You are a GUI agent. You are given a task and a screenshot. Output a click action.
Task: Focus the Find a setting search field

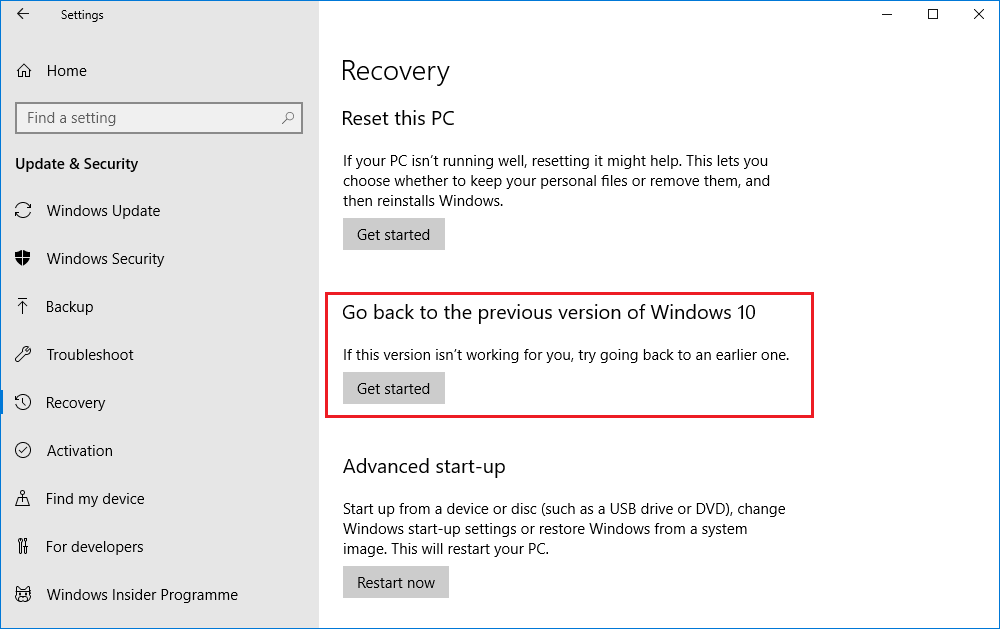tap(159, 118)
